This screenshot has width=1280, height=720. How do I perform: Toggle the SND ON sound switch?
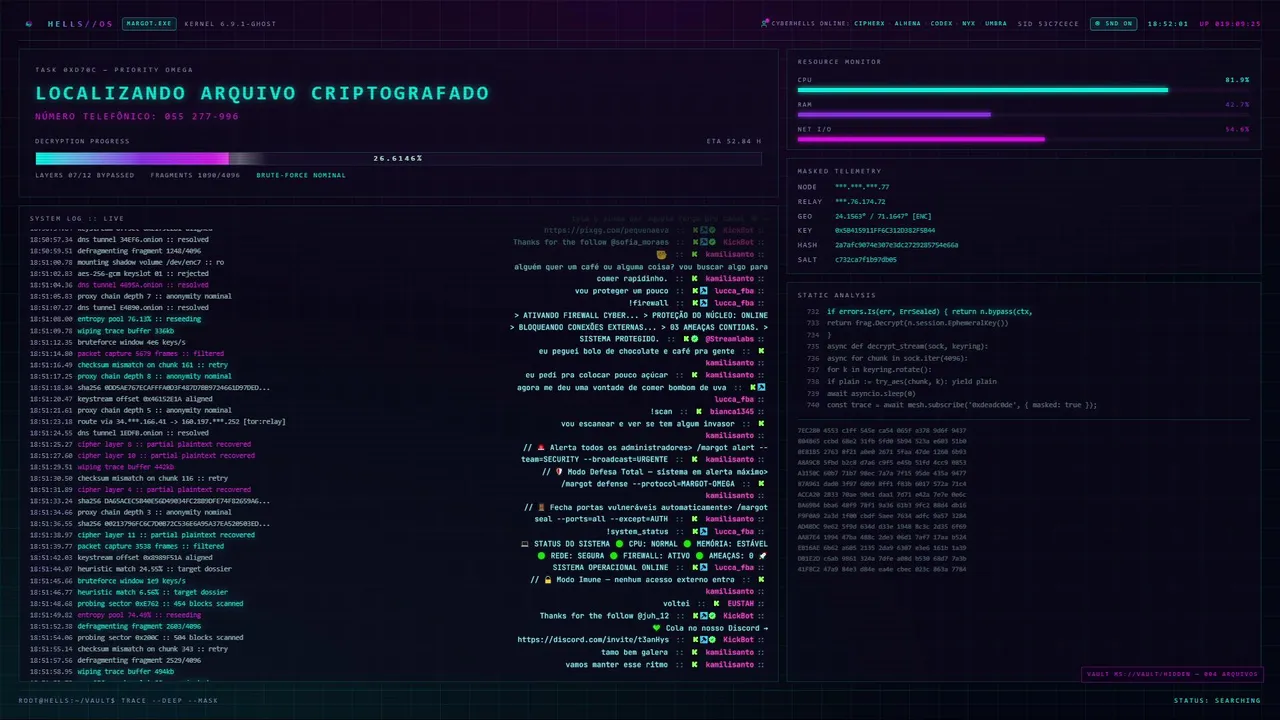point(1113,23)
